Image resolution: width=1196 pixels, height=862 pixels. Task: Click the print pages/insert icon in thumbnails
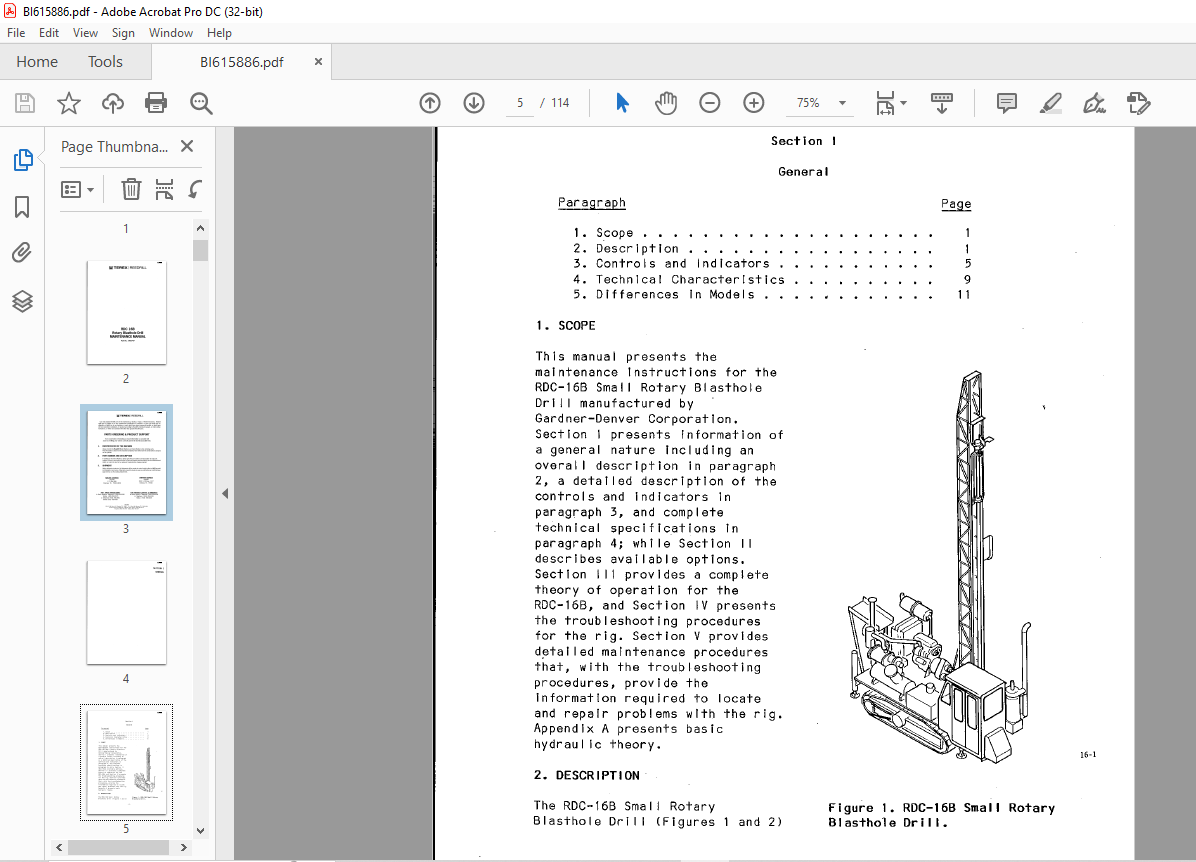click(x=164, y=189)
